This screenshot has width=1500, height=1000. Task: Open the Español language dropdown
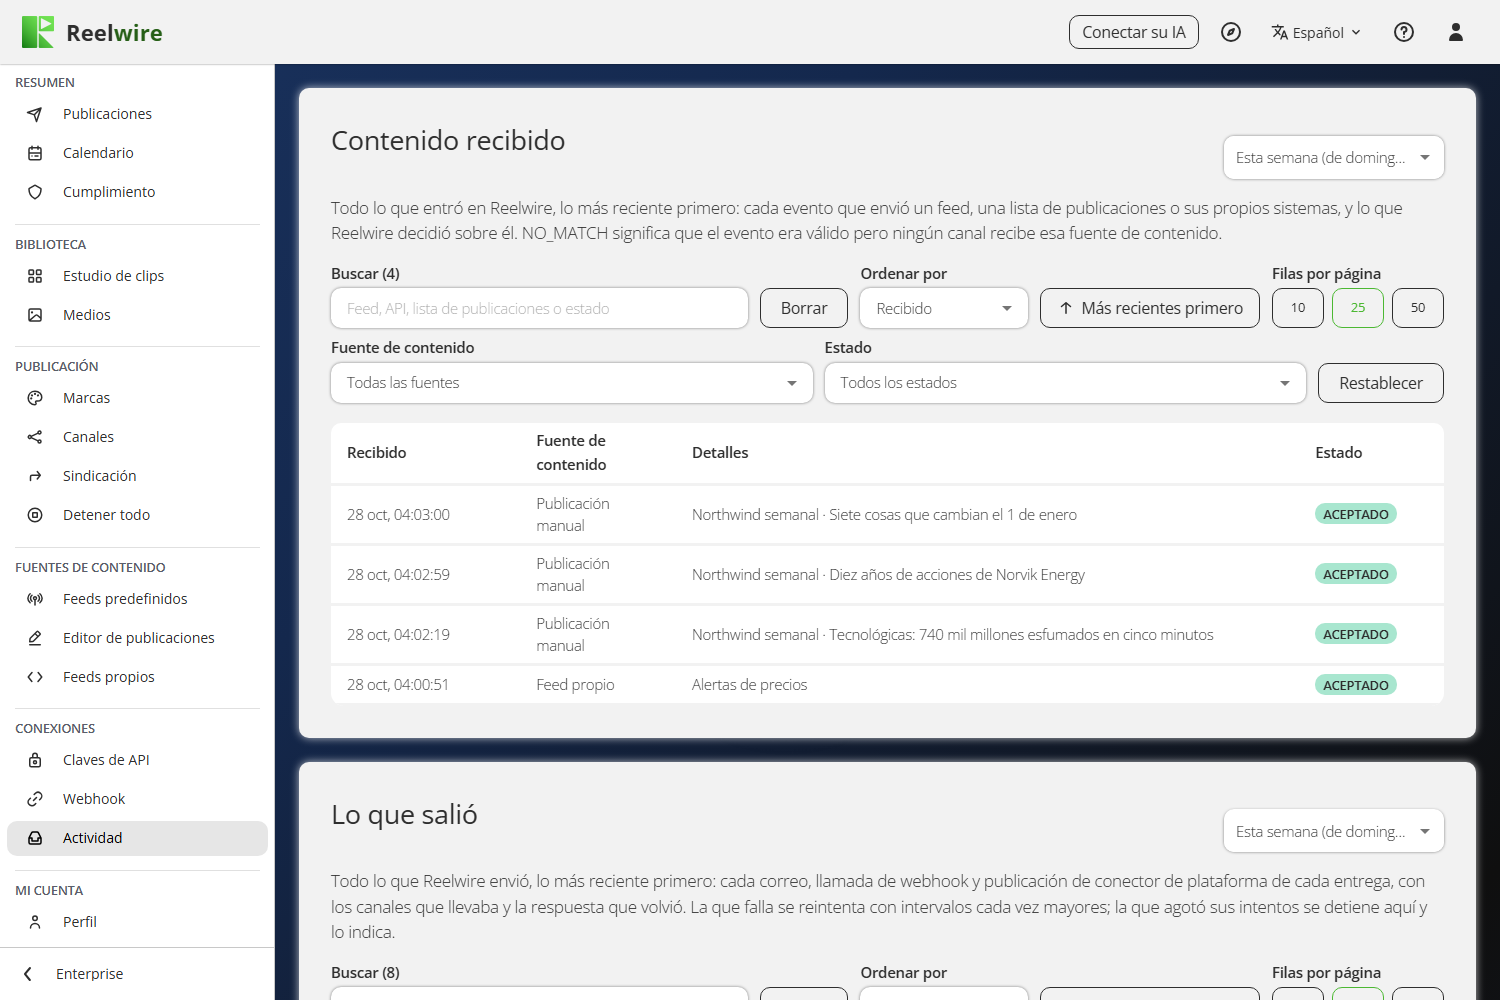coord(1317,32)
